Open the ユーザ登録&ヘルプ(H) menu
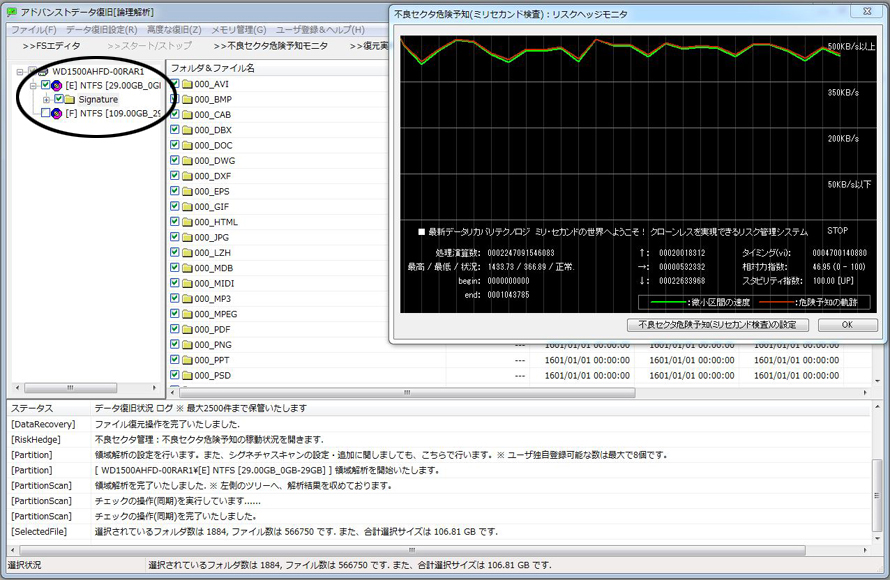 [x=320, y=30]
